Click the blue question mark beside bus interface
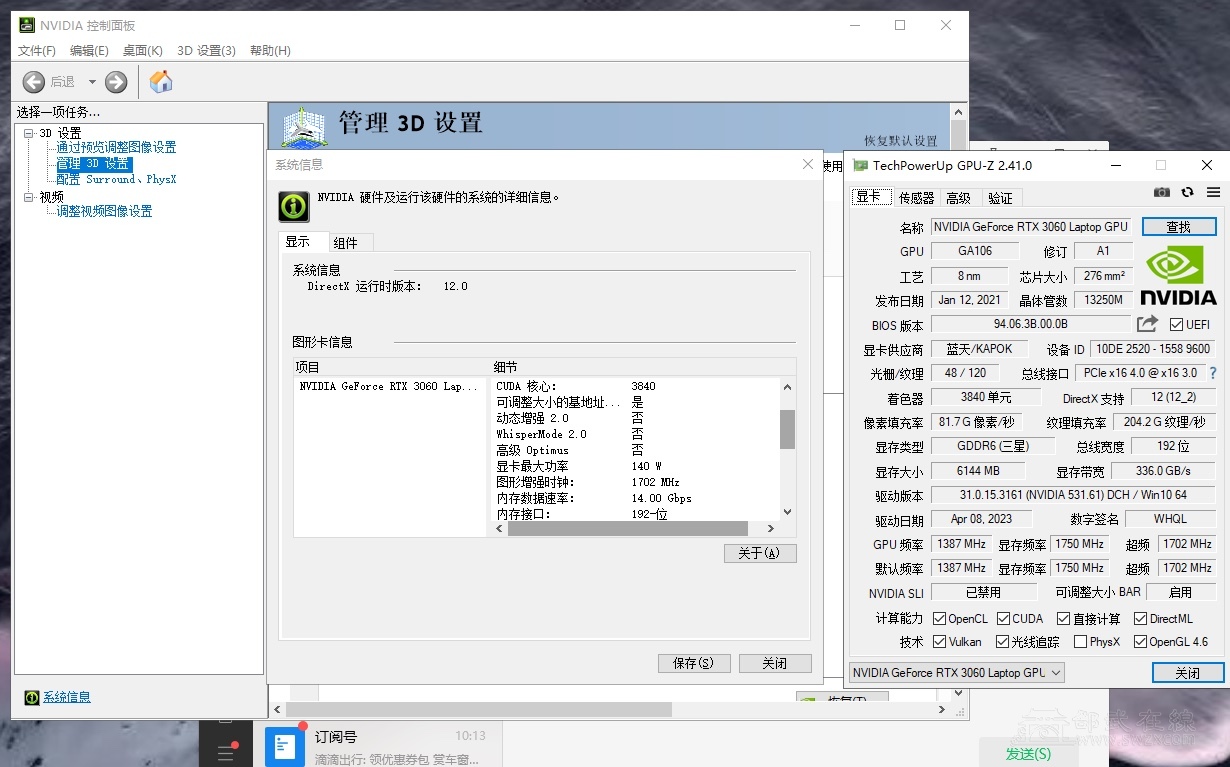1230x767 pixels. click(x=1213, y=373)
